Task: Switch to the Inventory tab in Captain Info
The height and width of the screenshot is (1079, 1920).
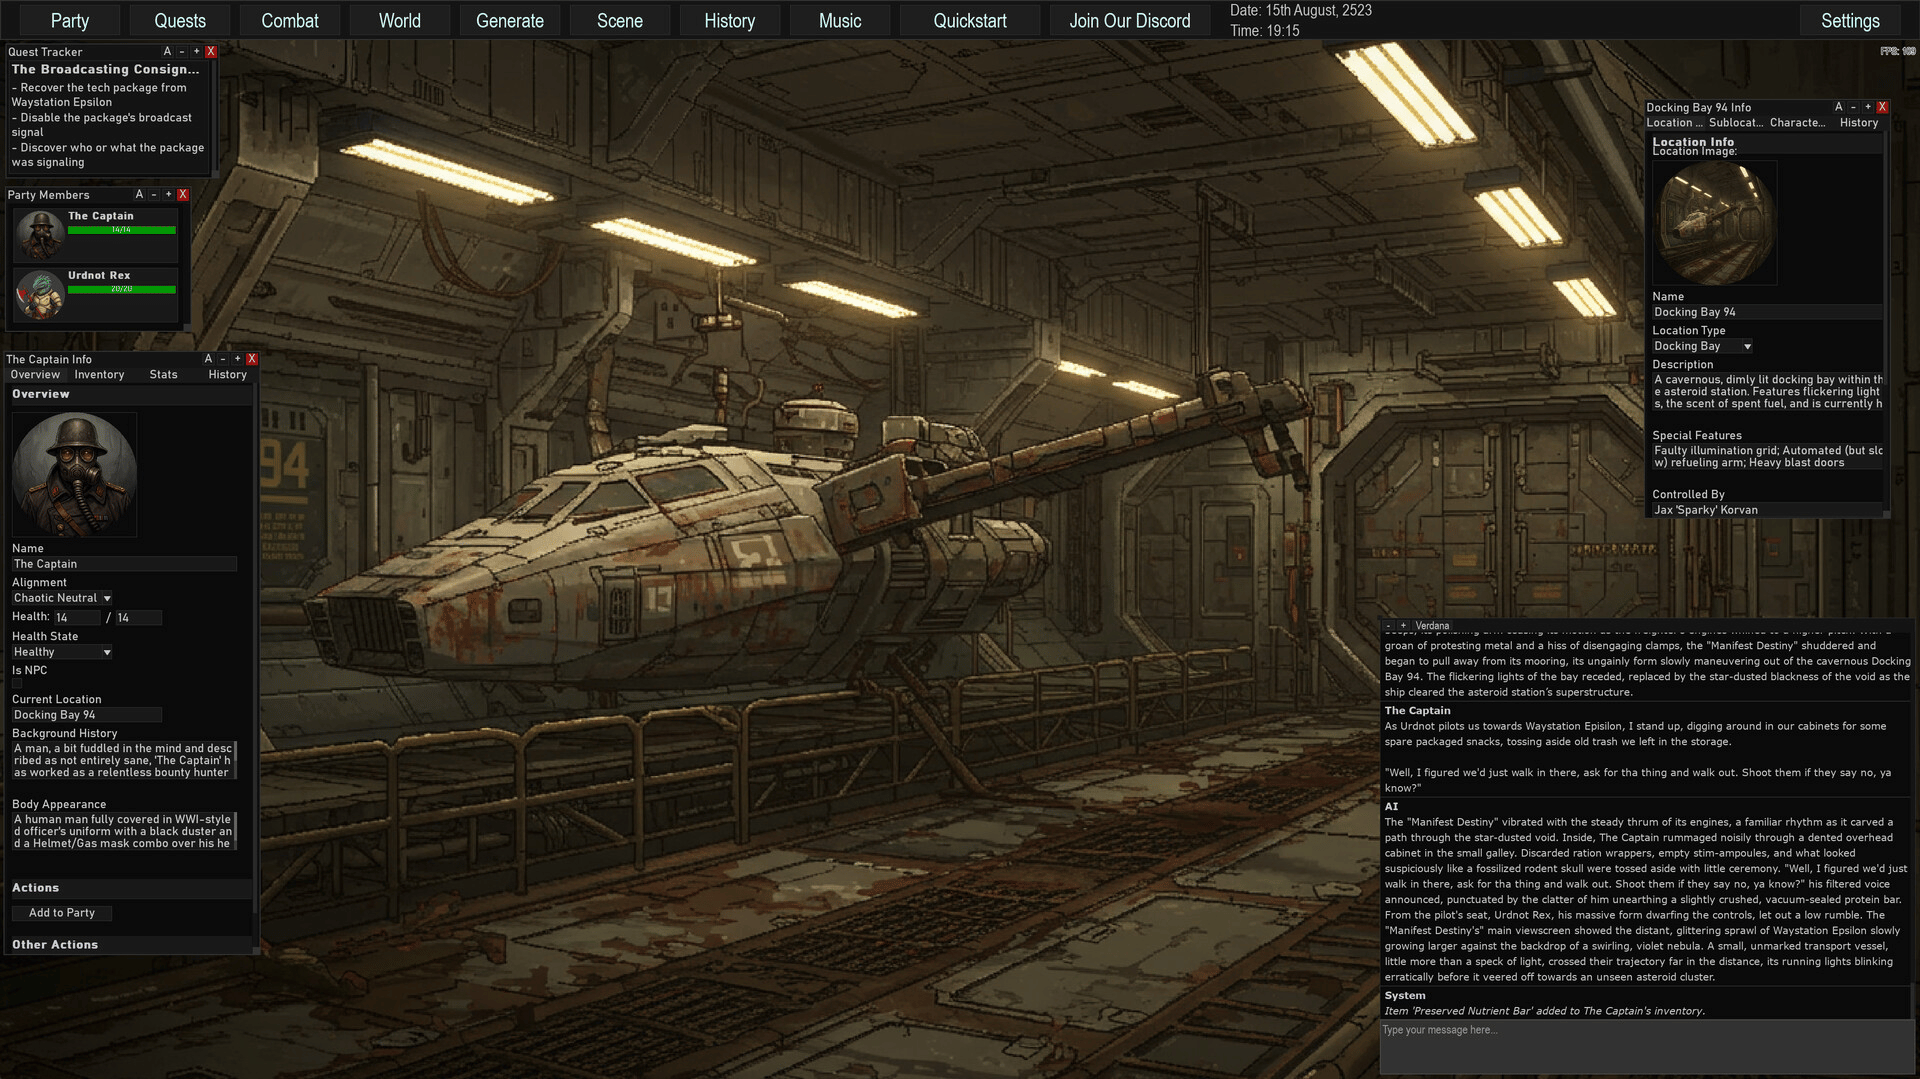Action: pos(99,374)
